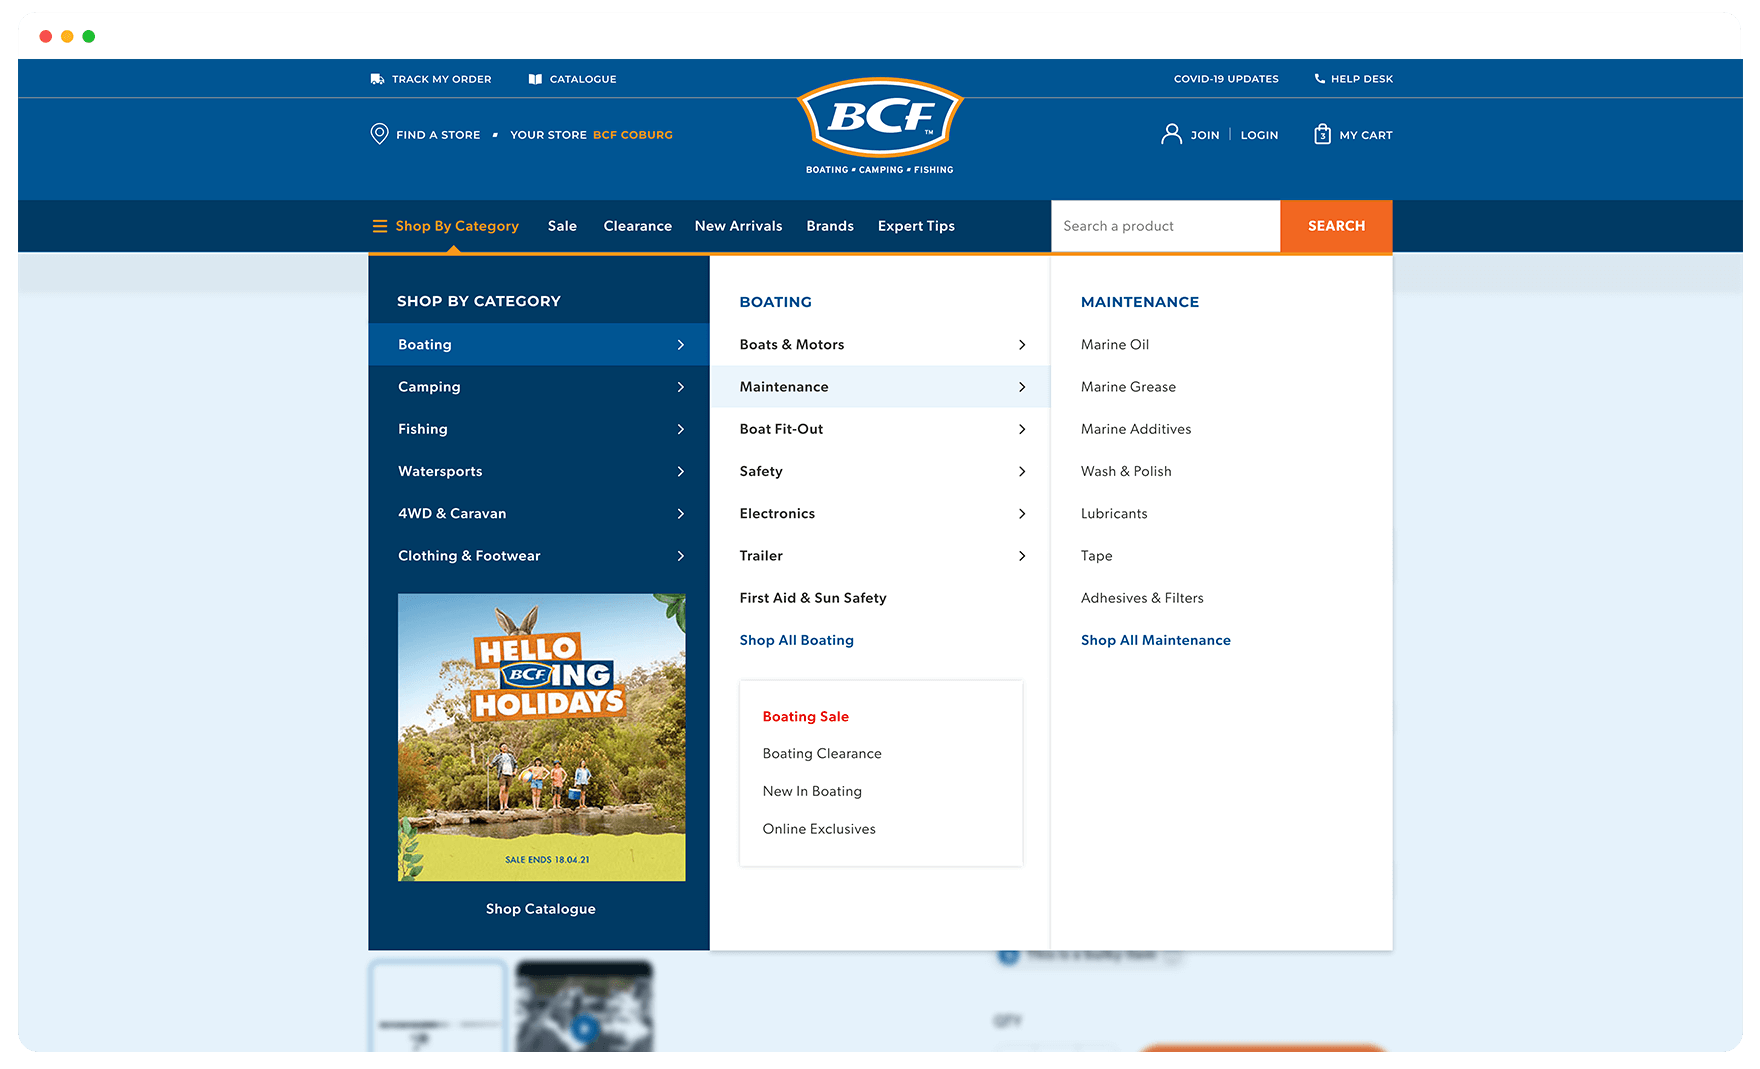Click the Hello BCFing Holidays catalogue image
1760x1069 pixels.
pos(542,737)
